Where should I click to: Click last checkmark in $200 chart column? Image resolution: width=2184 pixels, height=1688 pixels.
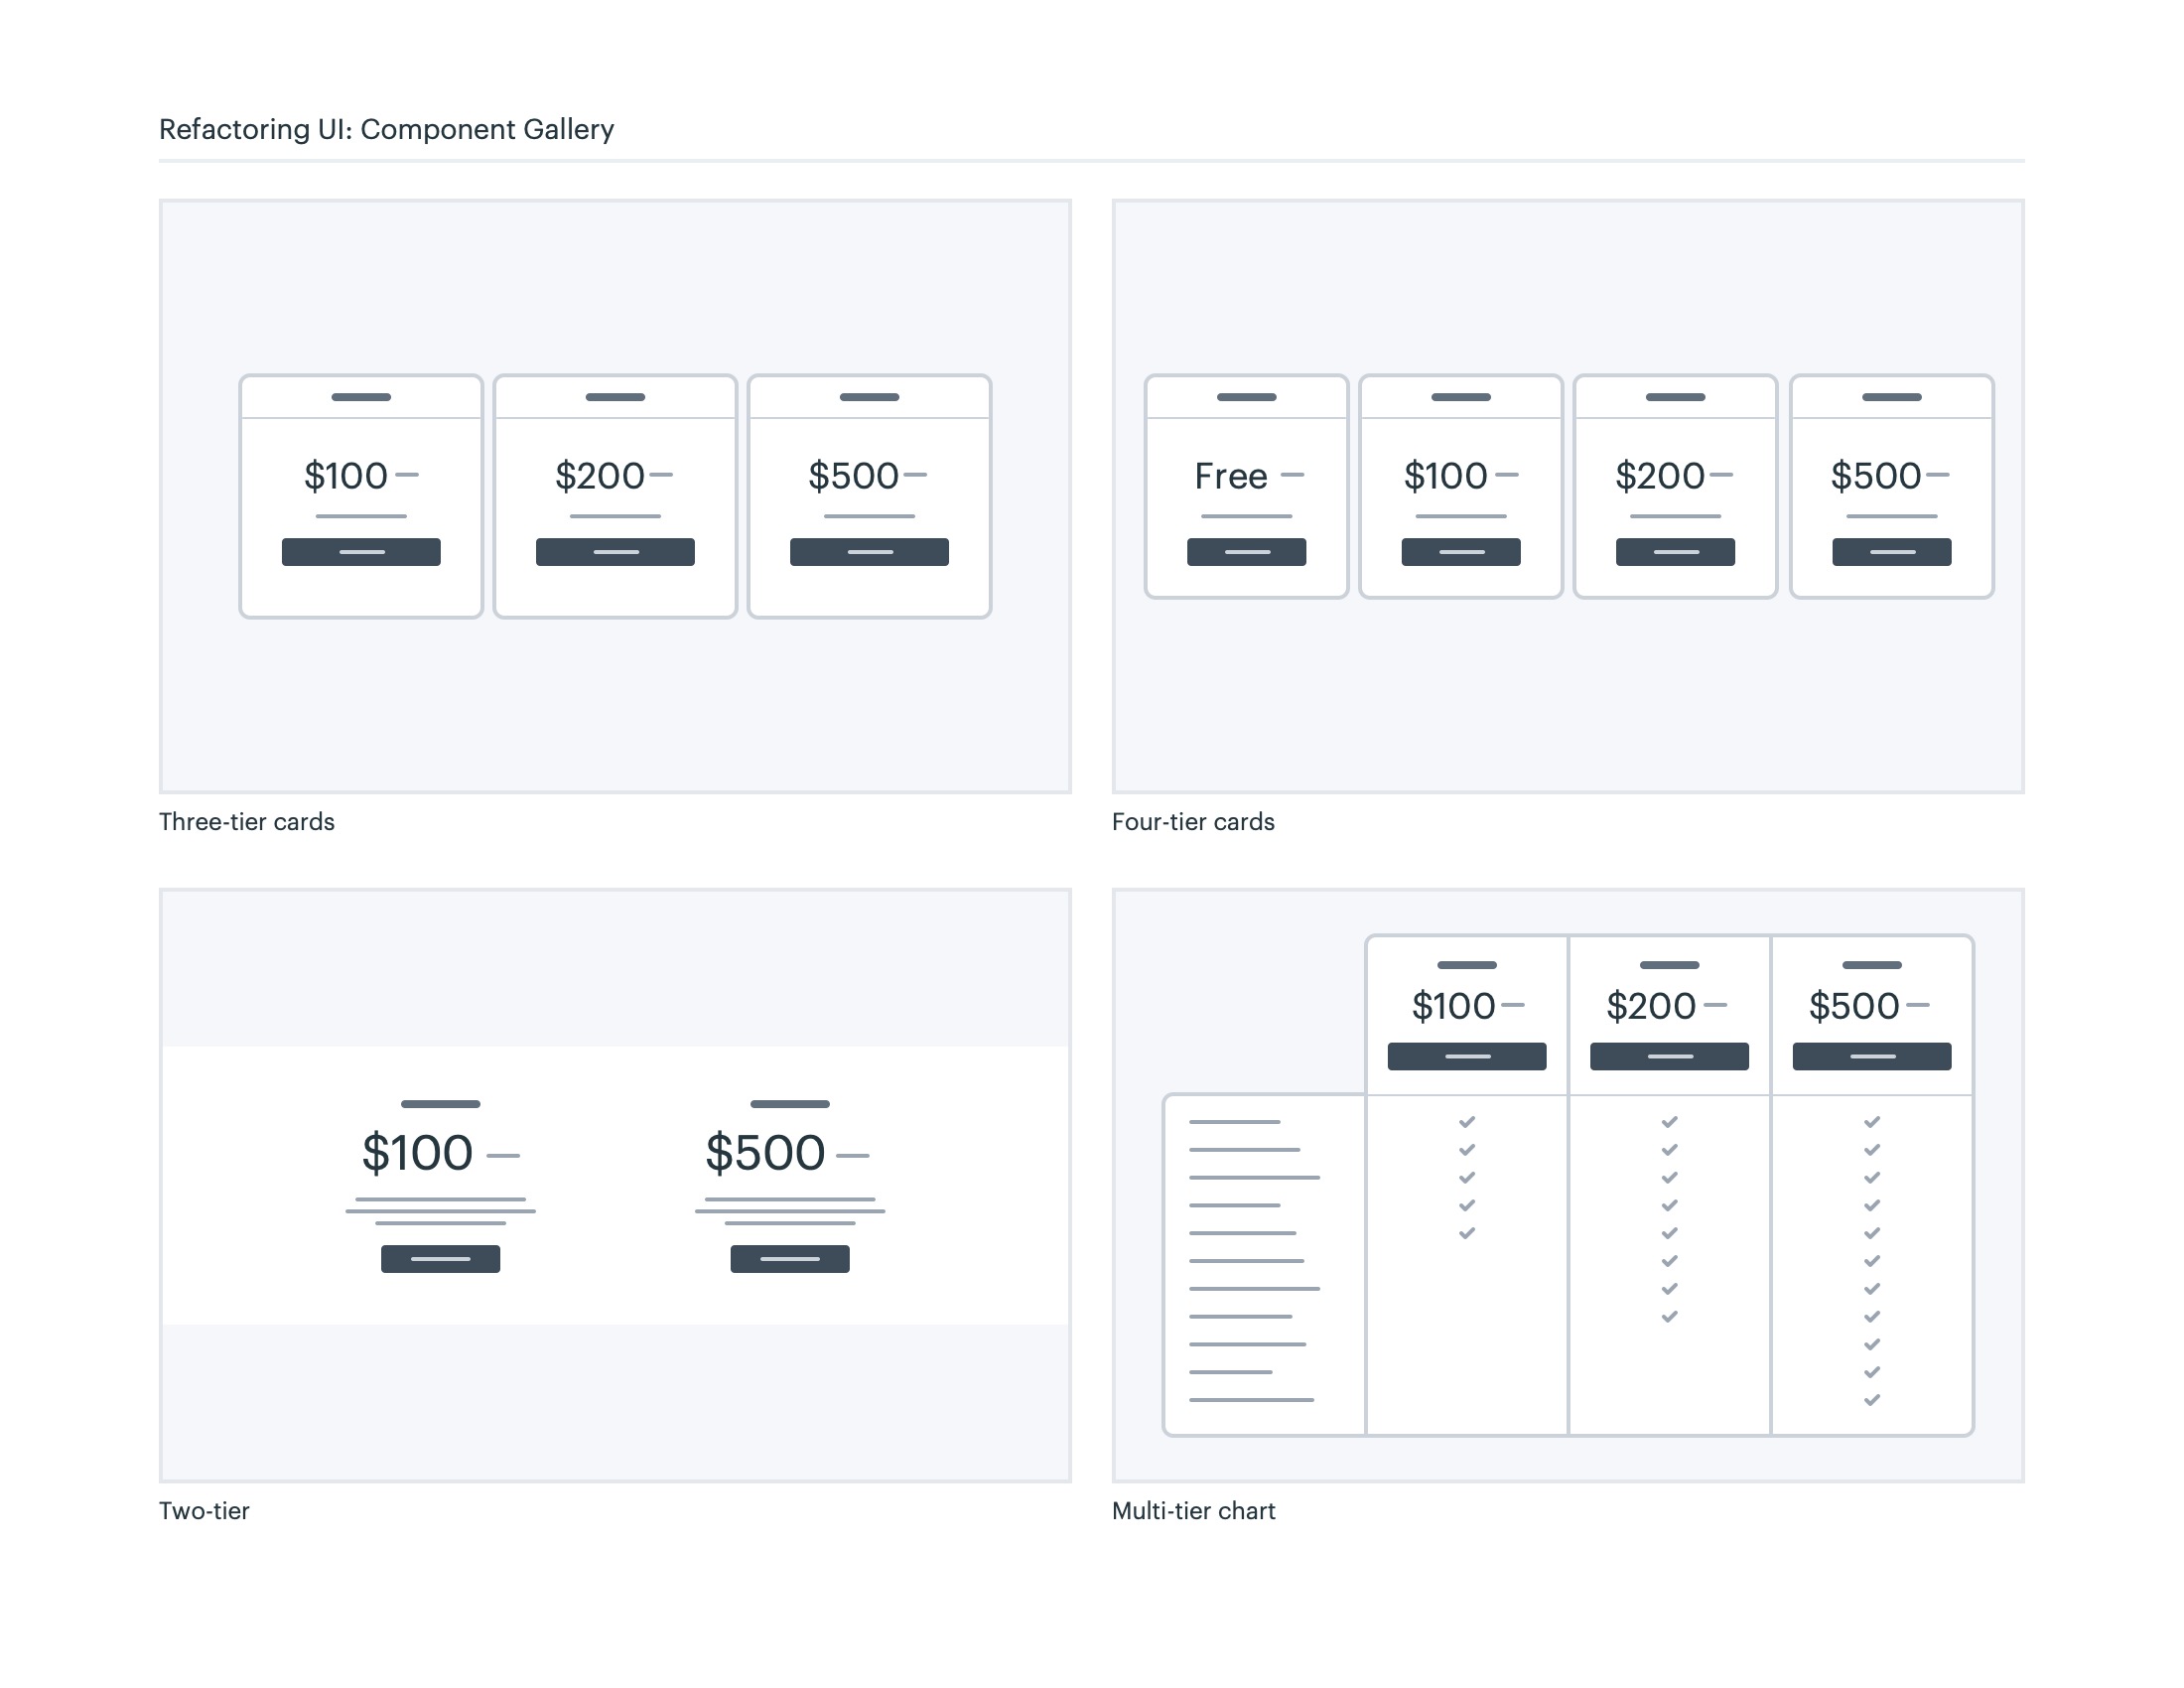1669,1317
